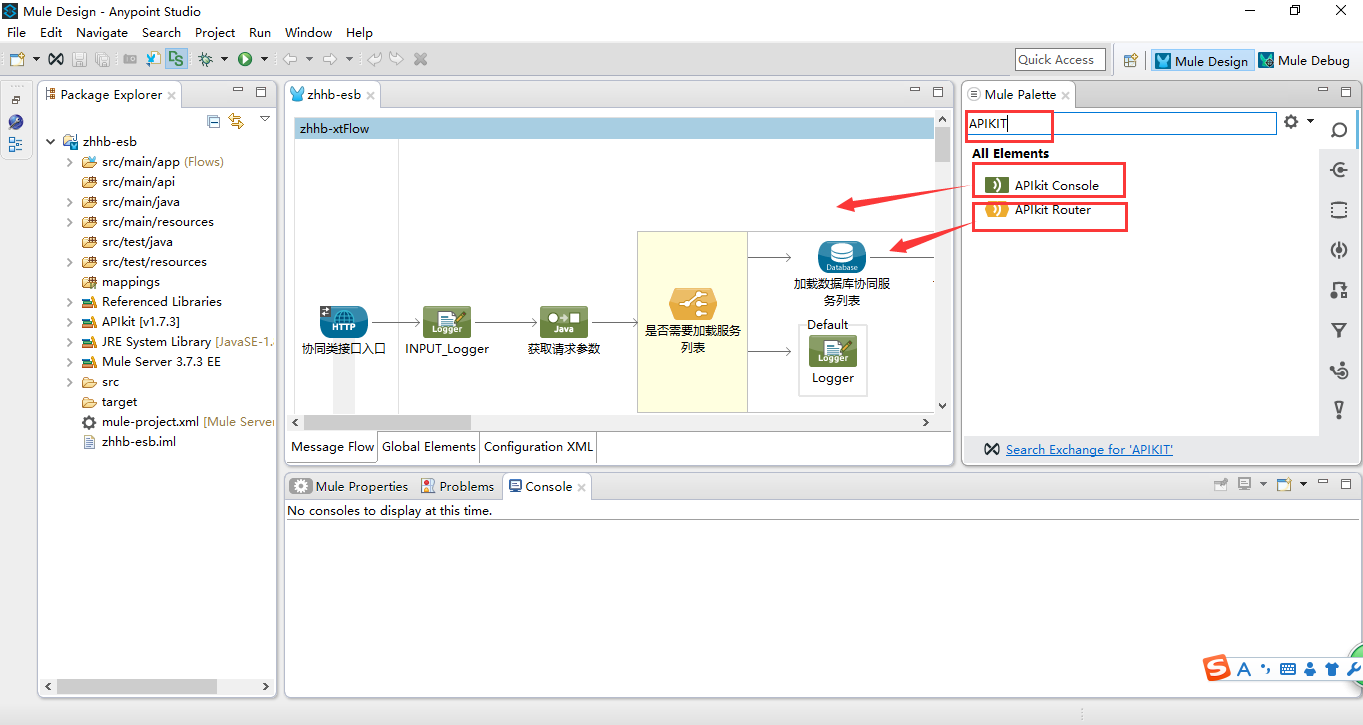Select the target folder
Image resolution: width=1363 pixels, height=725 pixels.
[x=119, y=402]
